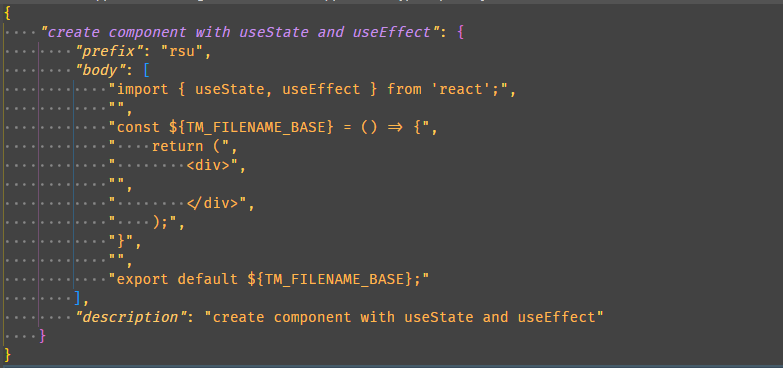
Task: Click the "}" string line in body
Action: pyautogui.click(x=125, y=242)
